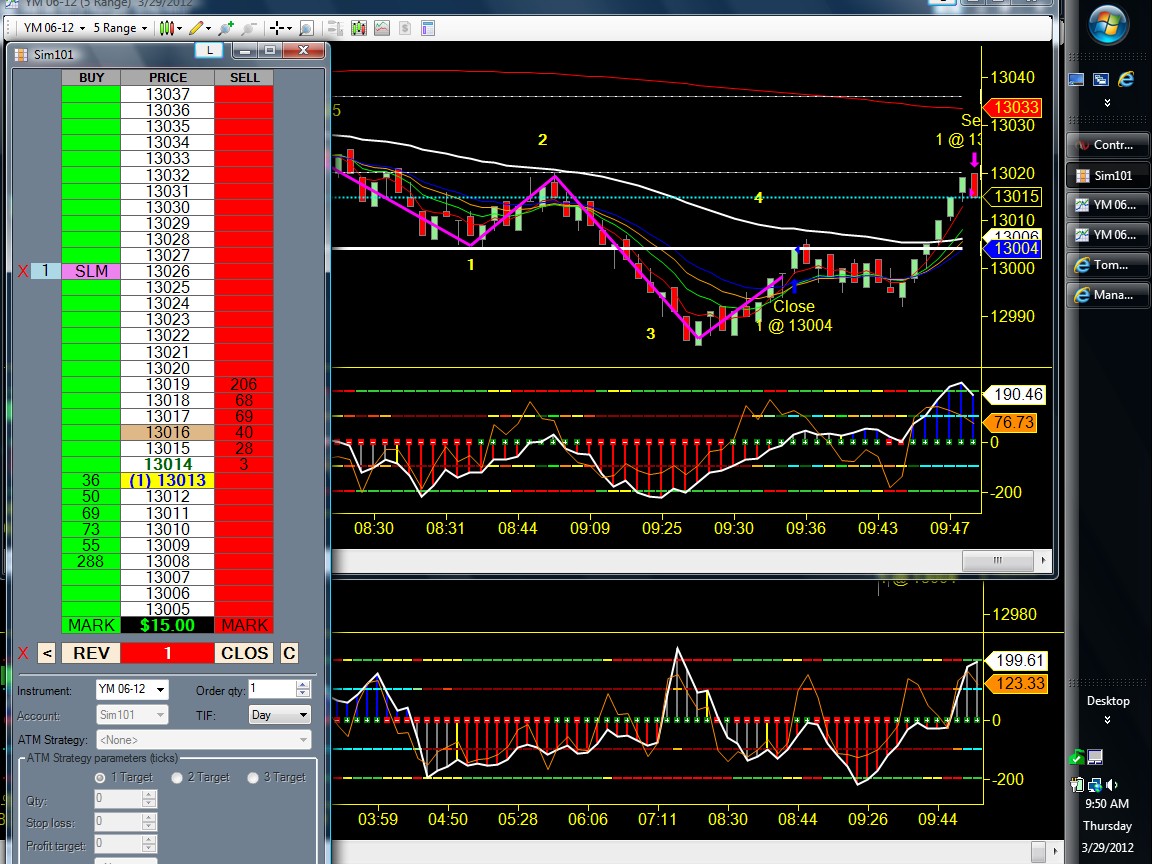Screen dimensions: 1152x864
Task: Launch Internet Explorer from quick launch
Action: point(1126,79)
